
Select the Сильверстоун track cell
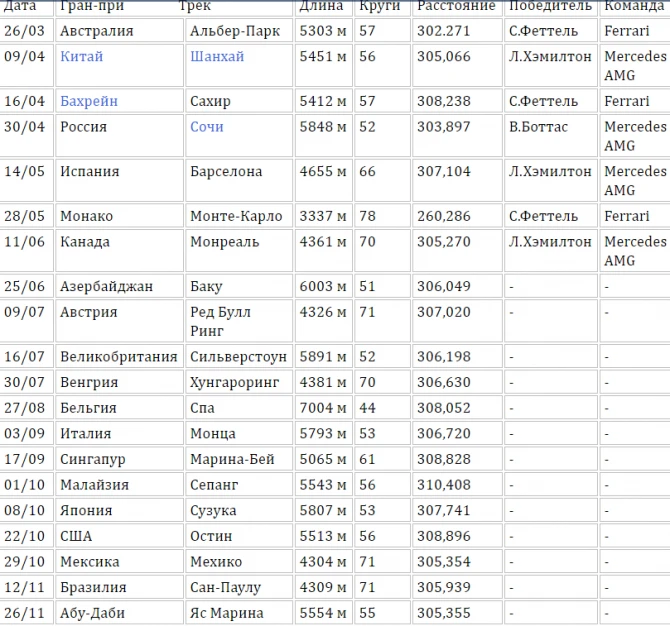click(x=238, y=357)
